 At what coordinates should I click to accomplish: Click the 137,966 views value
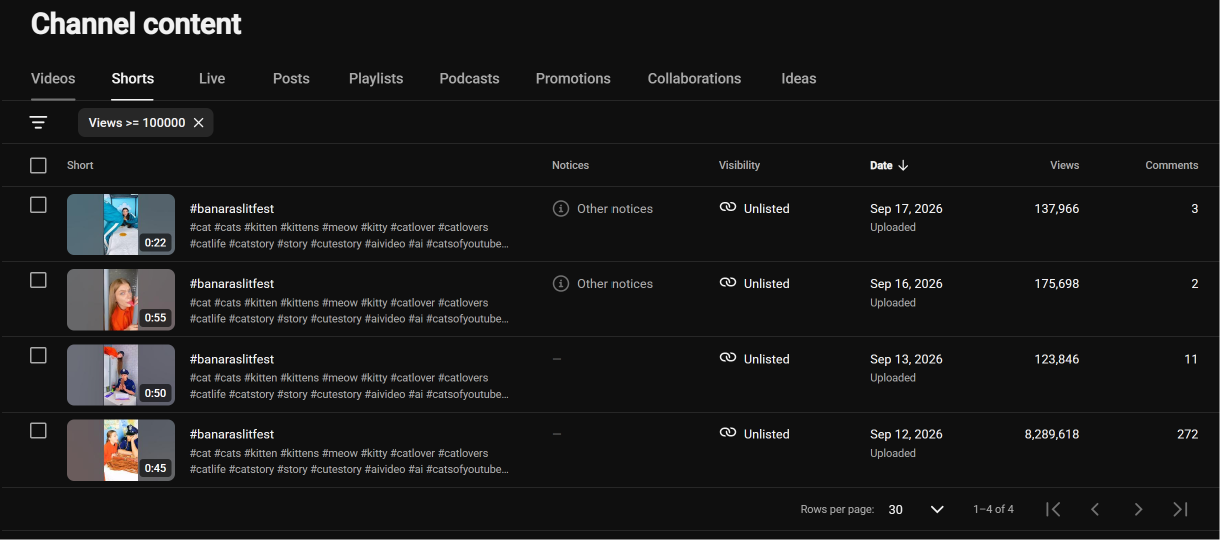tap(1056, 209)
